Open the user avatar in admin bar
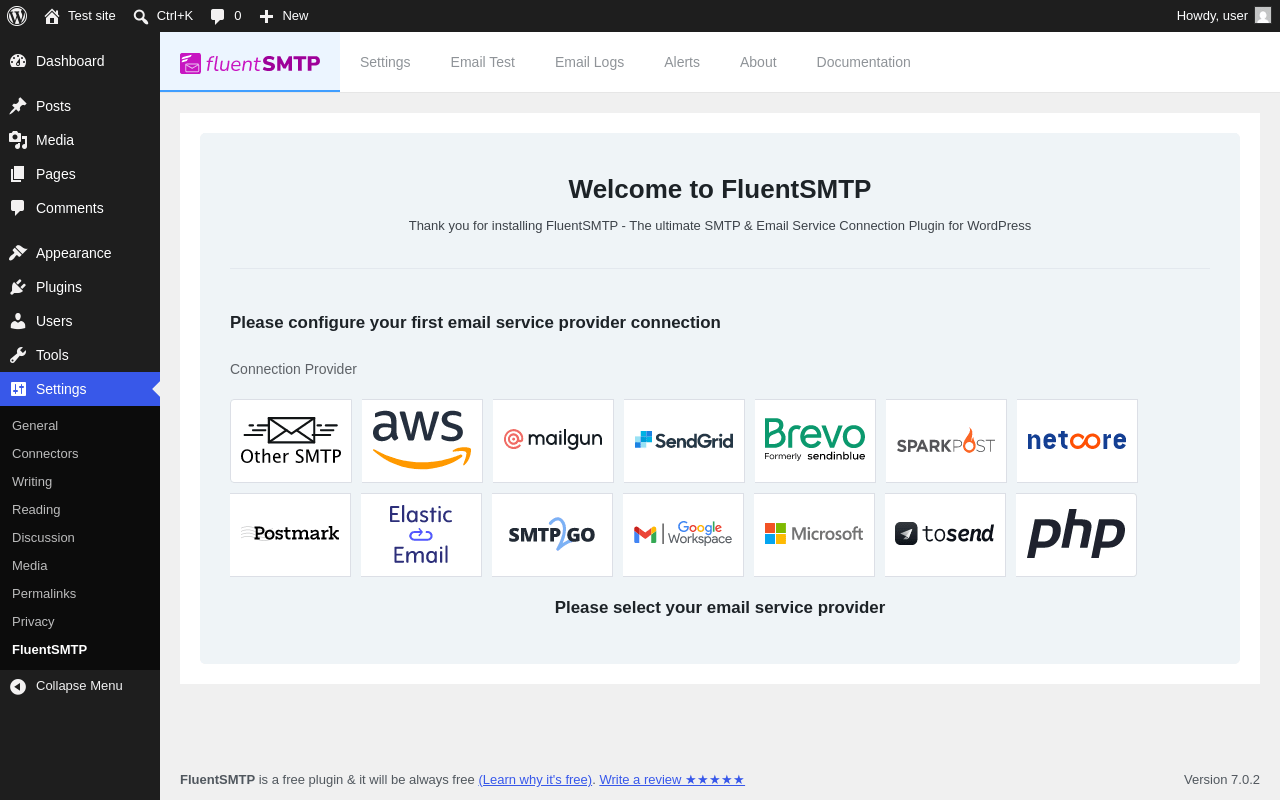 pos(1263,16)
